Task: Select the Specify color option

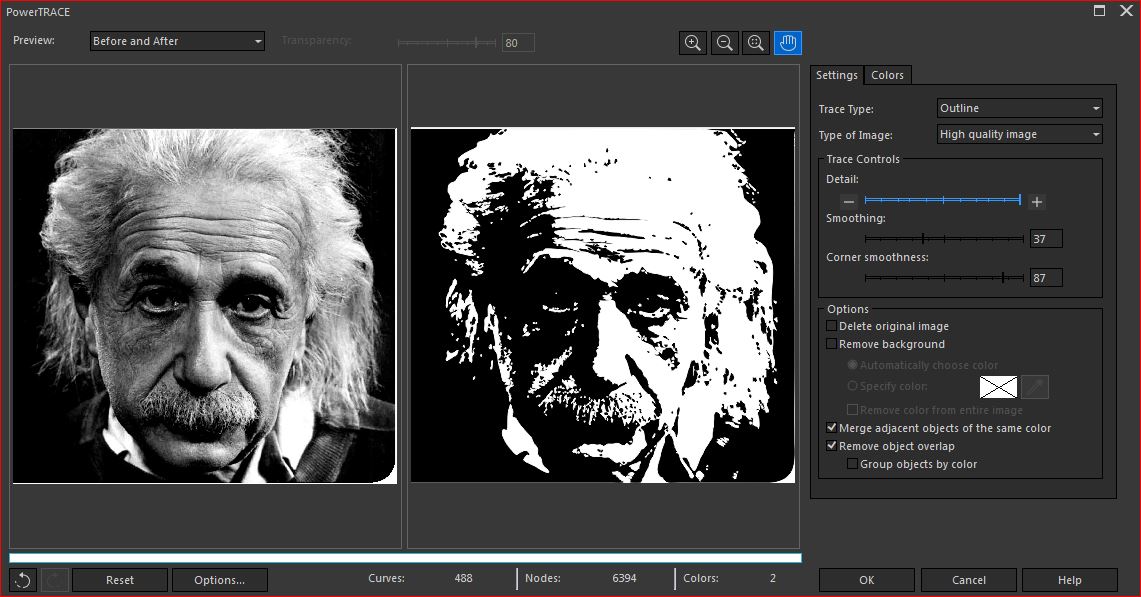Action: pos(852,386)
